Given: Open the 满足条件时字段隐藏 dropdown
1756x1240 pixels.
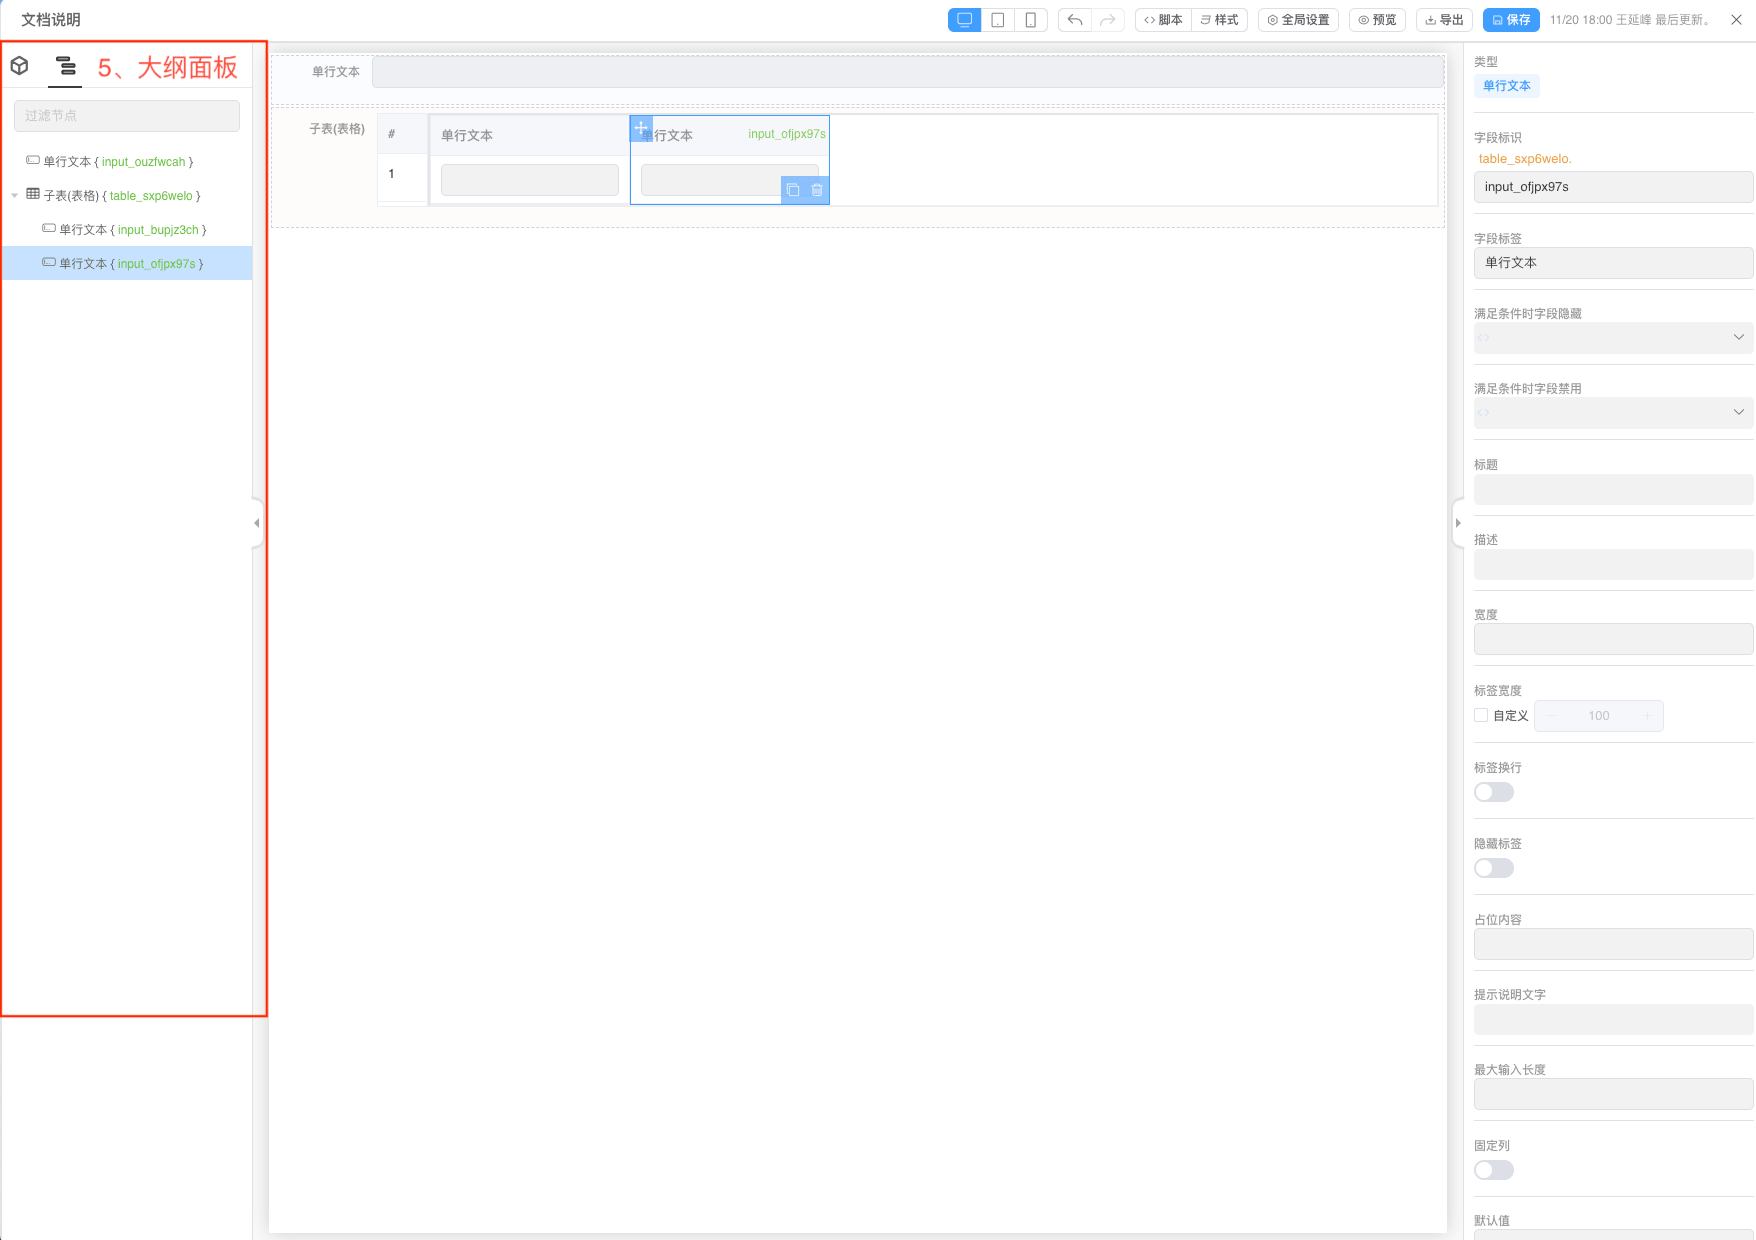Looking at the screenshot, I should (1612, 338).
